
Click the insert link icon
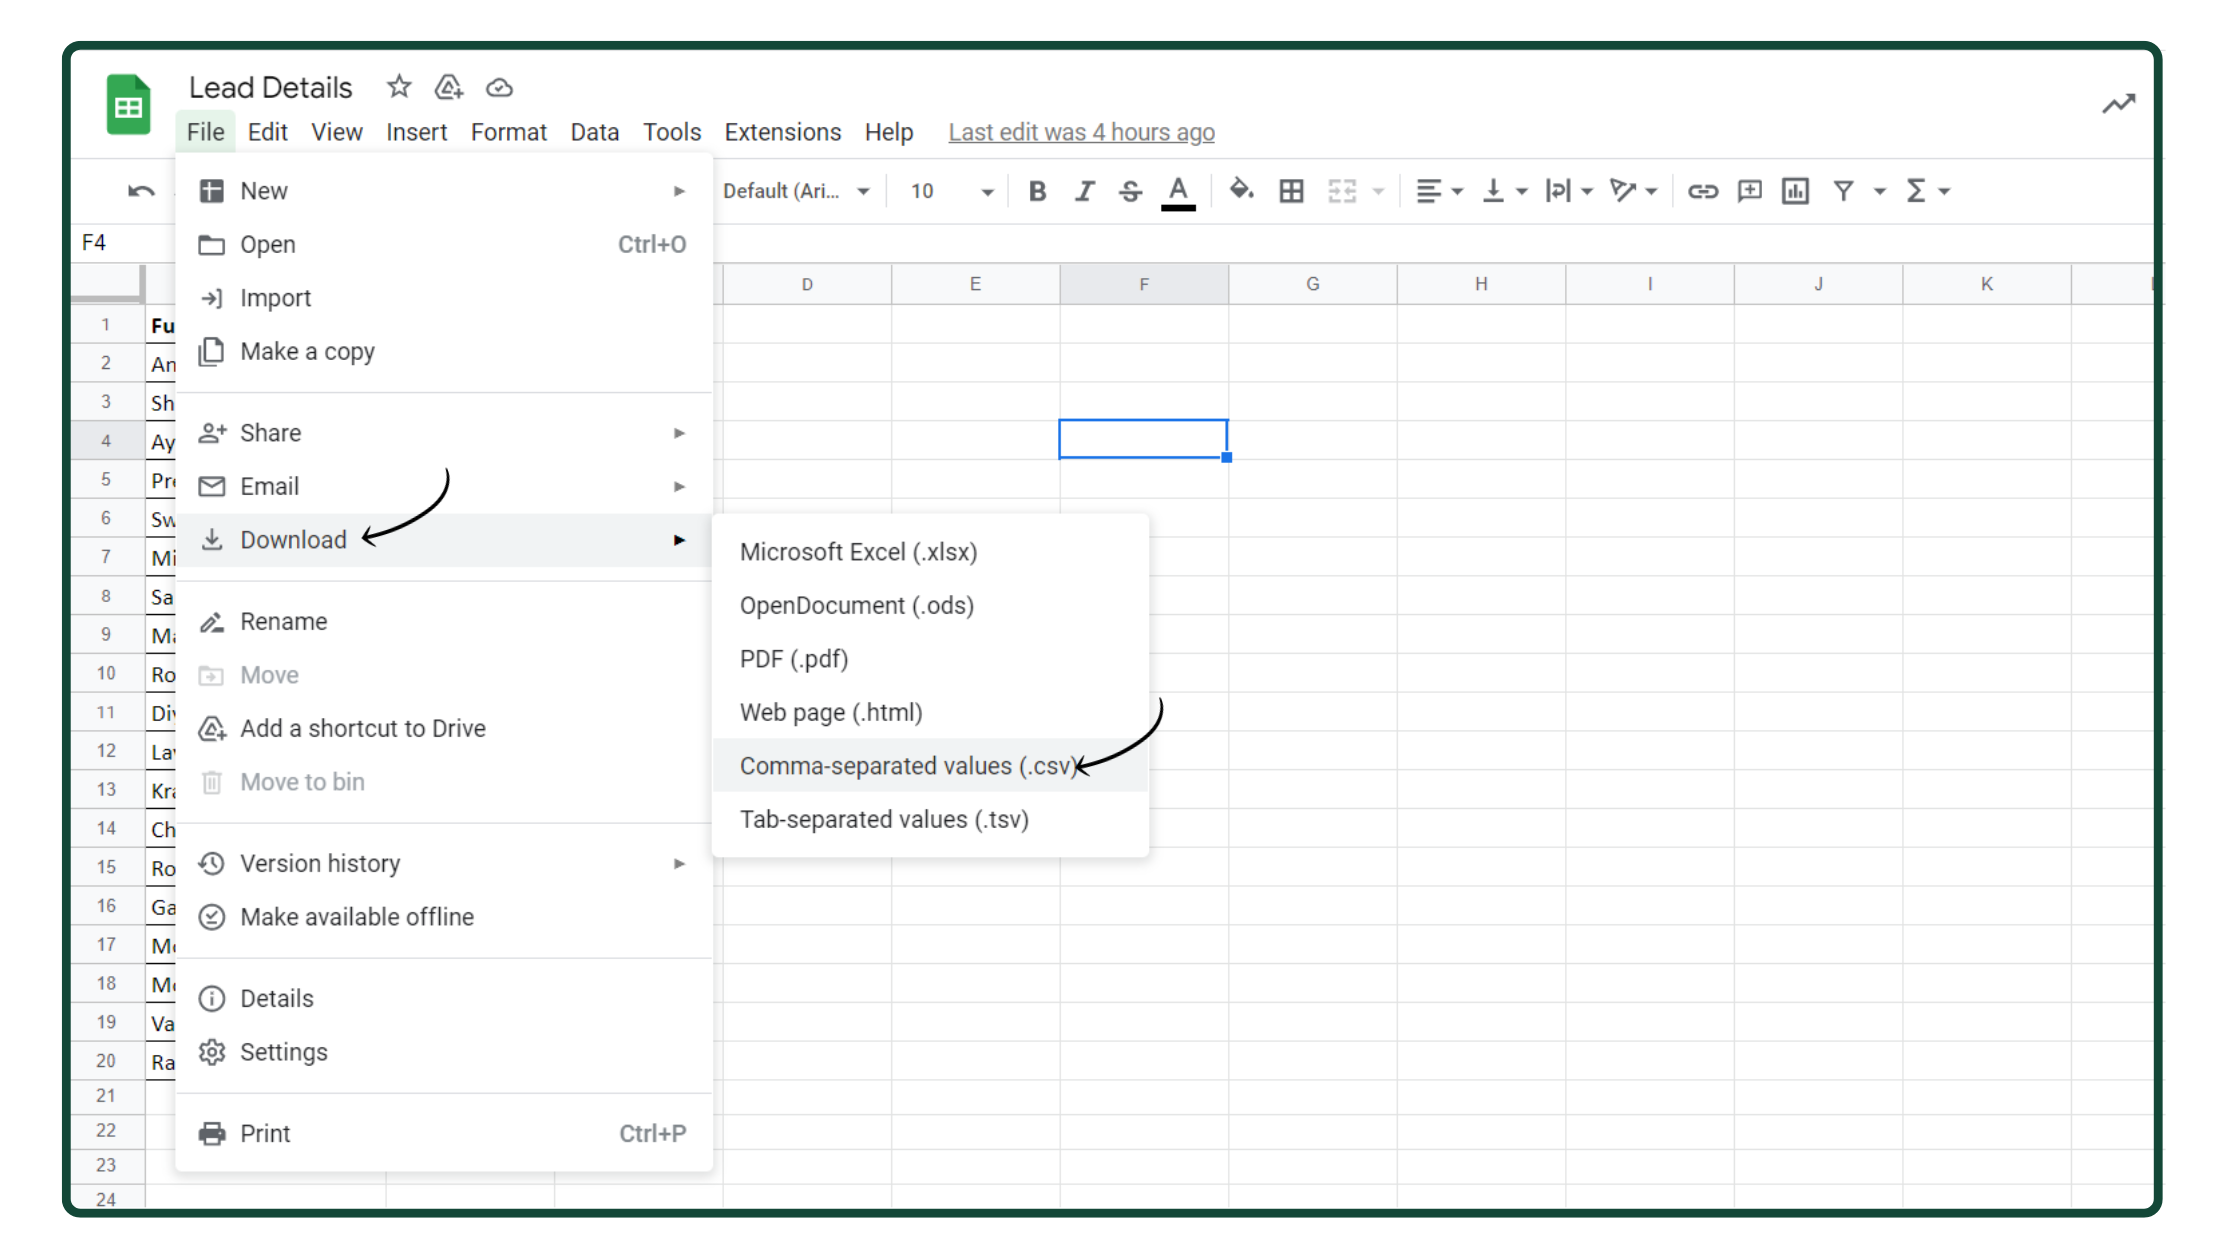tap(1702, 191)
